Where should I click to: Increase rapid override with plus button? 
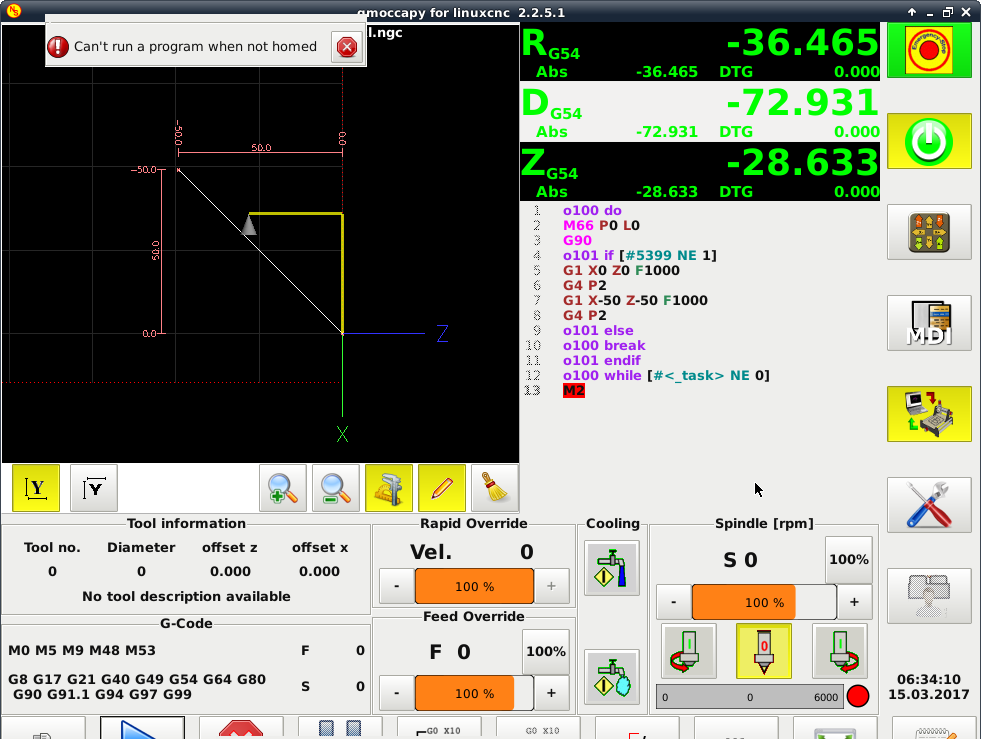click(551, 586)
